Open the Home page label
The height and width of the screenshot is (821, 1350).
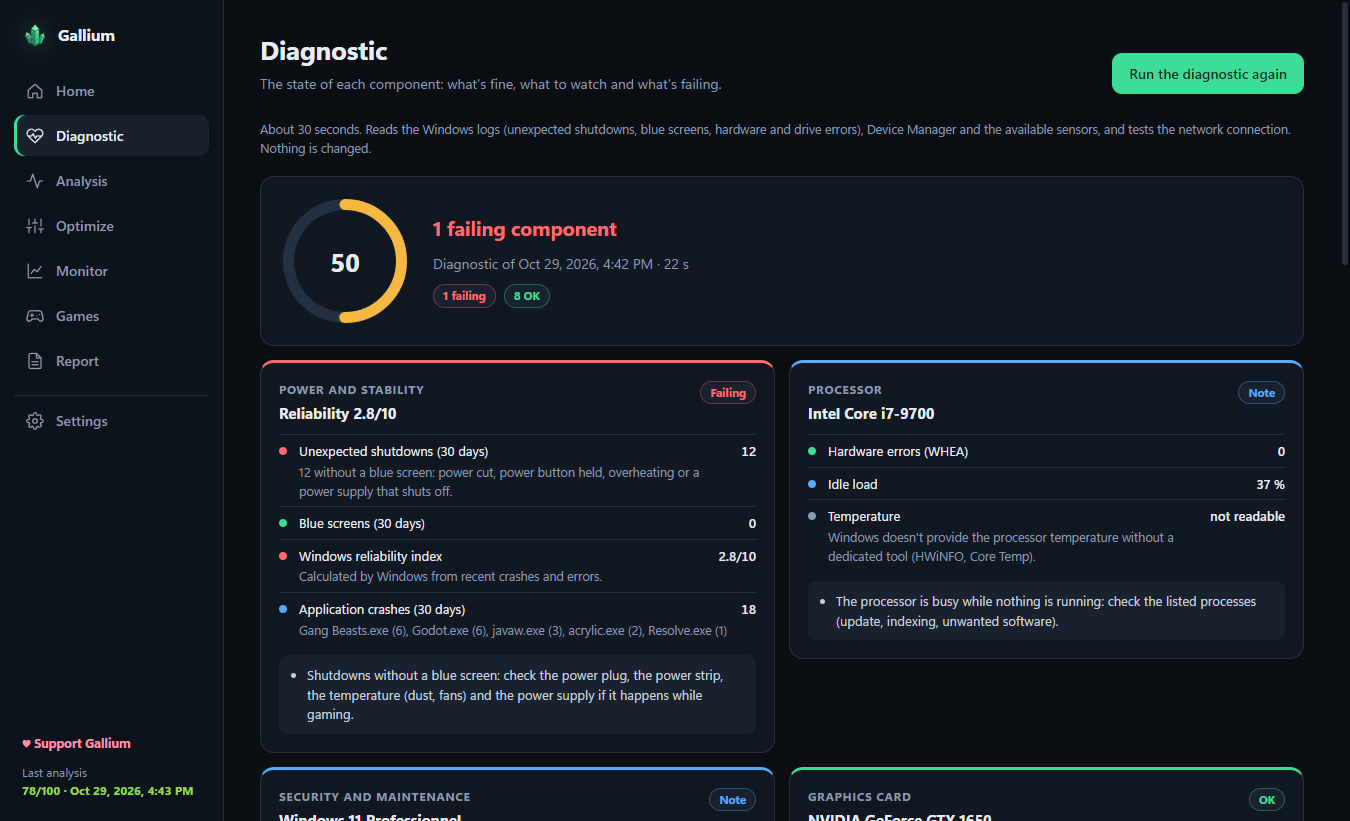click(x=75, y=91)
